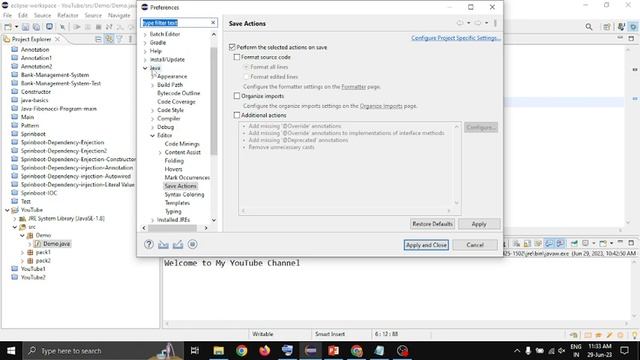Expand the Content Assist node
Viewport: 640px width, 360px height.
pos(160,153)
